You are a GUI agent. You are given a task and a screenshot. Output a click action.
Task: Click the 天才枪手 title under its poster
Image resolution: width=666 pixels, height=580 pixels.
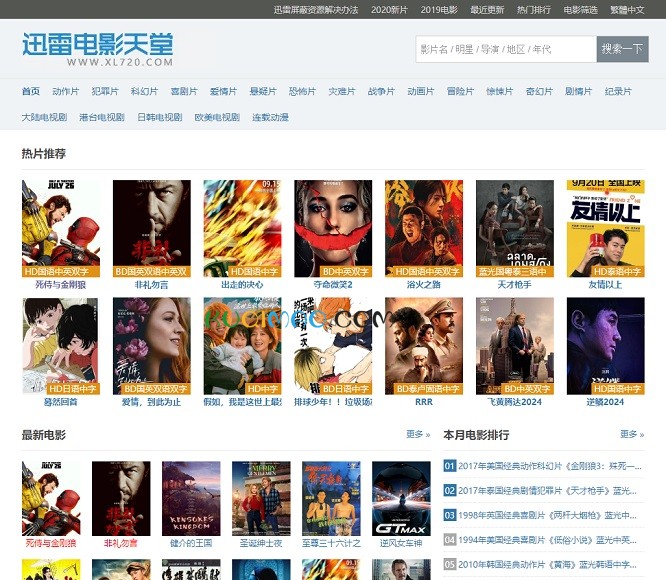pyautogui.click(x=515, y=284)
